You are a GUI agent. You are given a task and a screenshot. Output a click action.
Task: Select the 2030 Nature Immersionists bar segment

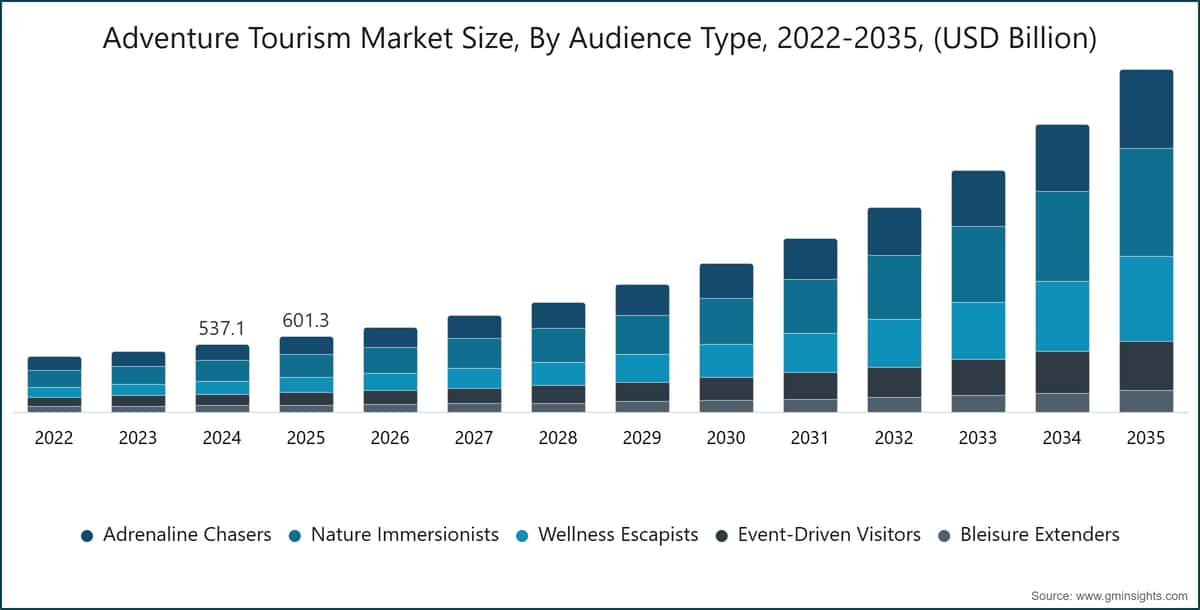pos(726,322)
